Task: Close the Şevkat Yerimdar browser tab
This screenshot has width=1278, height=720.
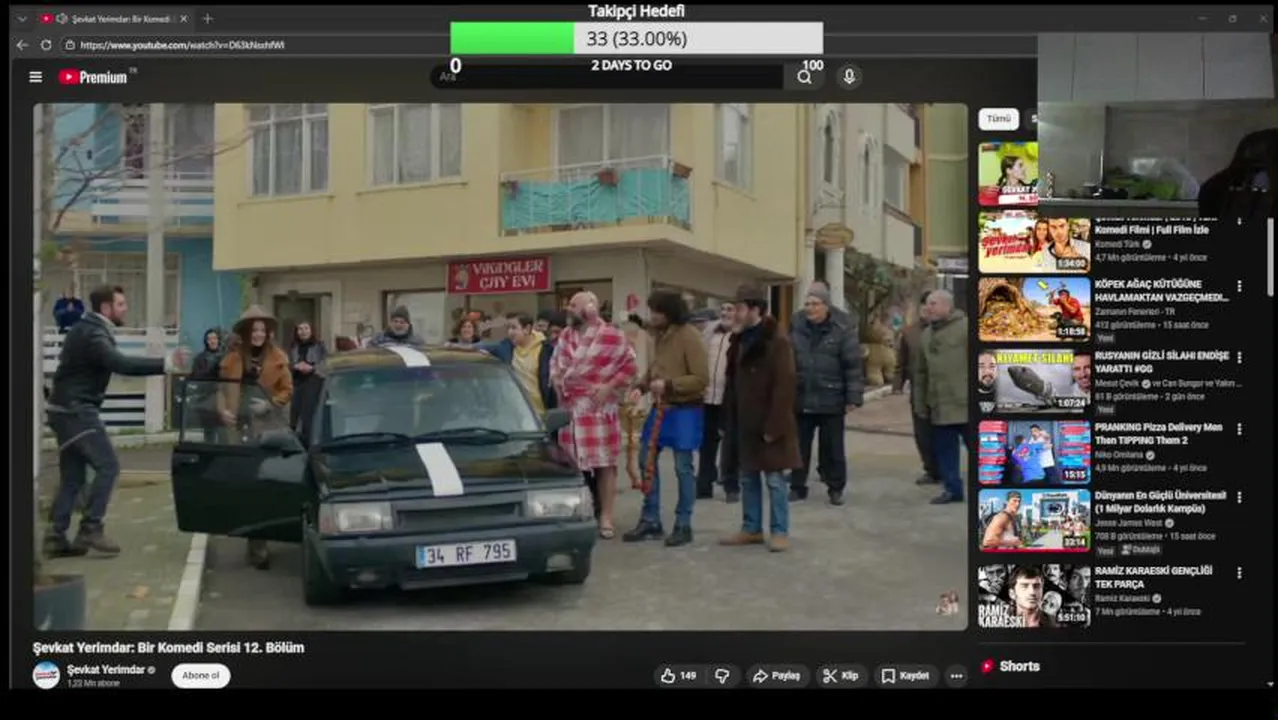Action: (183, 19)
